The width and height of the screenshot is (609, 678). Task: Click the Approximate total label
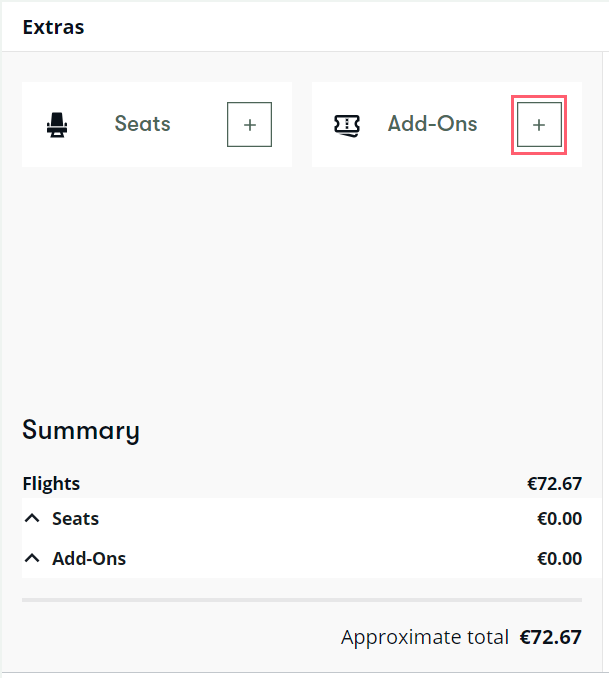tap(424, 637)
